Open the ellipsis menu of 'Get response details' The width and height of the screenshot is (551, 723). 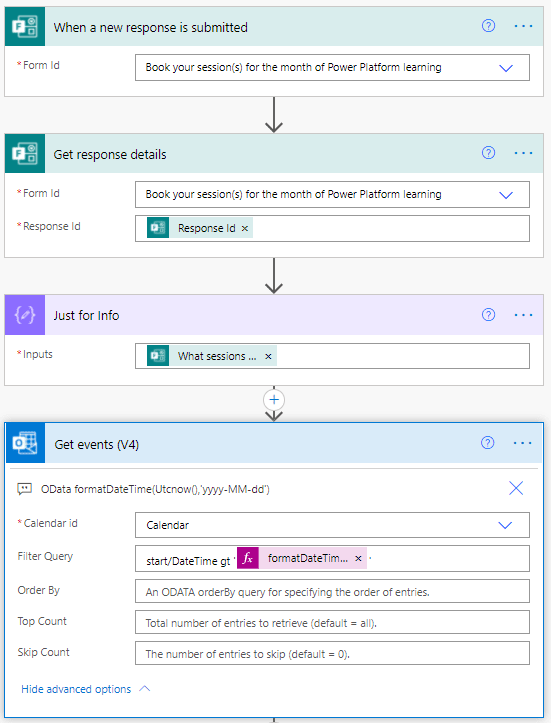click(x=523, y=153)
